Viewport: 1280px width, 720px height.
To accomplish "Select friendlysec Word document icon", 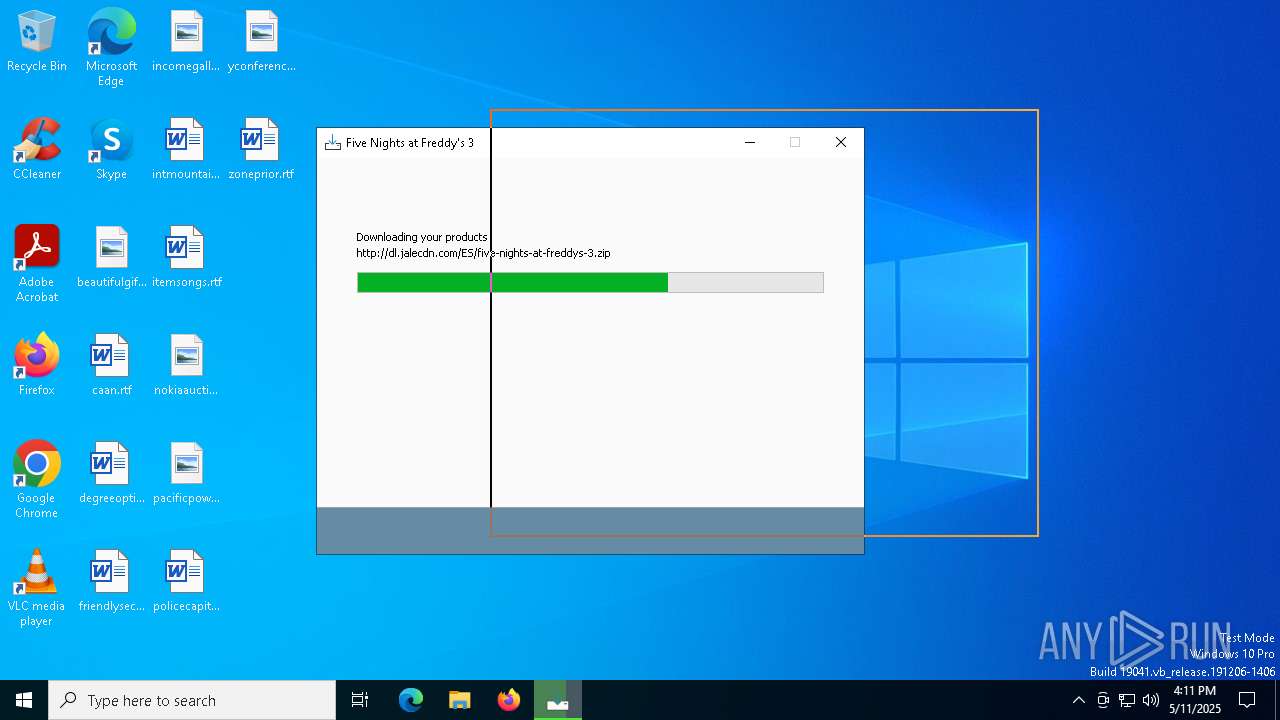I will [111, 582].
